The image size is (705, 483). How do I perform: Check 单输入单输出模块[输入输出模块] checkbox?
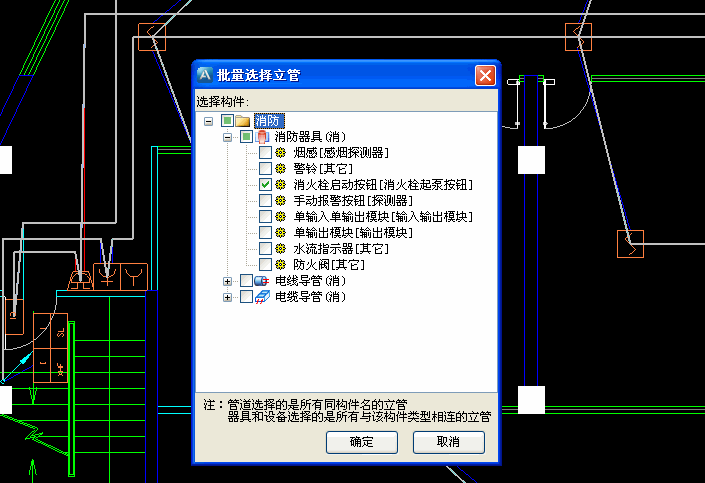point(265,217)
